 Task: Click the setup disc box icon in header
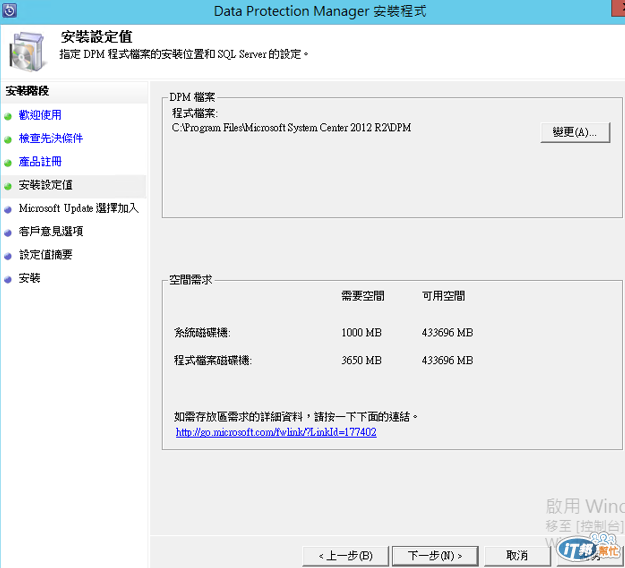tap(27, 52)
